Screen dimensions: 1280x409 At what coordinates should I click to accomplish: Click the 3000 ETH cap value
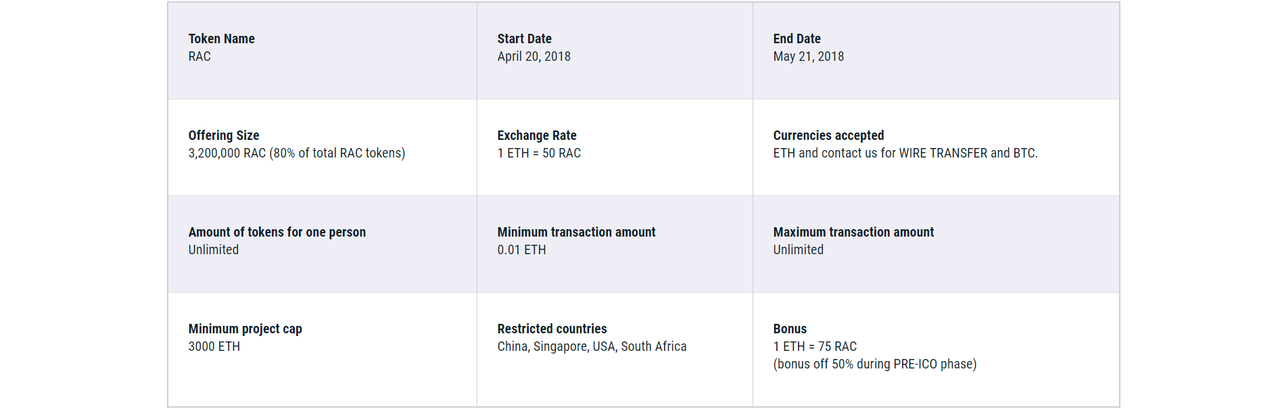pos(214,347)
